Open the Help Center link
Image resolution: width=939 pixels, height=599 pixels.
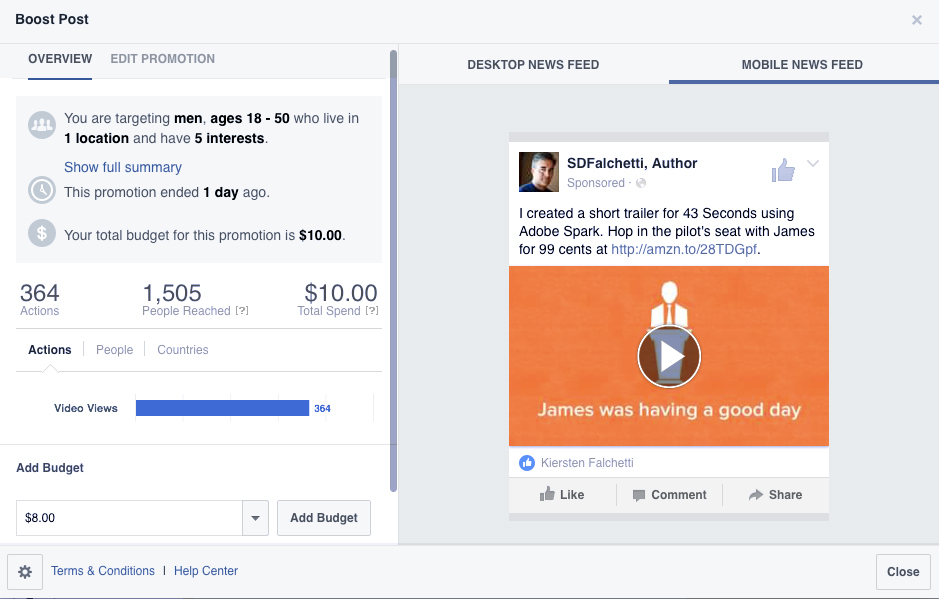coord(205,571)
